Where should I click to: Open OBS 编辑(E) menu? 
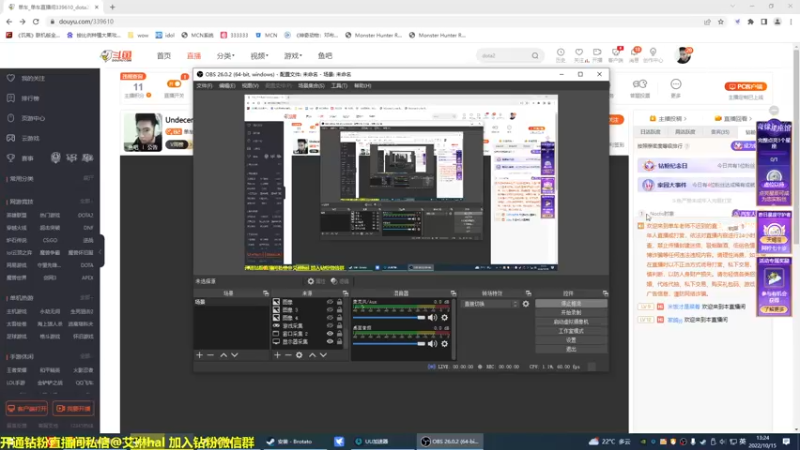pyautogui.click(x=227, y=86)
